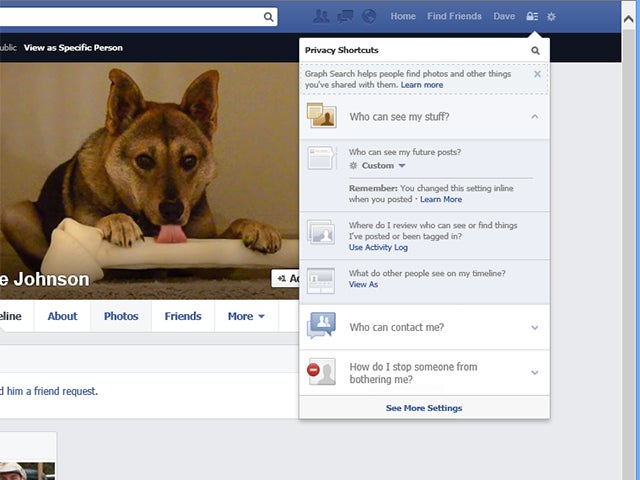Viewport: 640px width, 480px height.
Task: Click the Who can see my stuff icon
Action: click(x=322, y=116)
